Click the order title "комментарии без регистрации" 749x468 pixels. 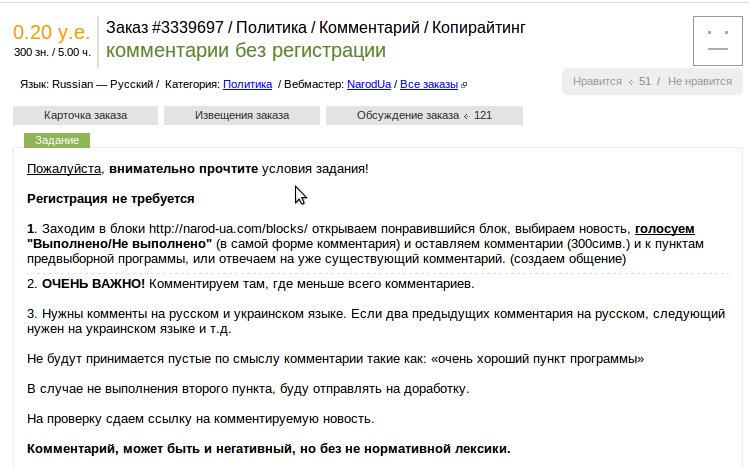(x=245, y=51)
